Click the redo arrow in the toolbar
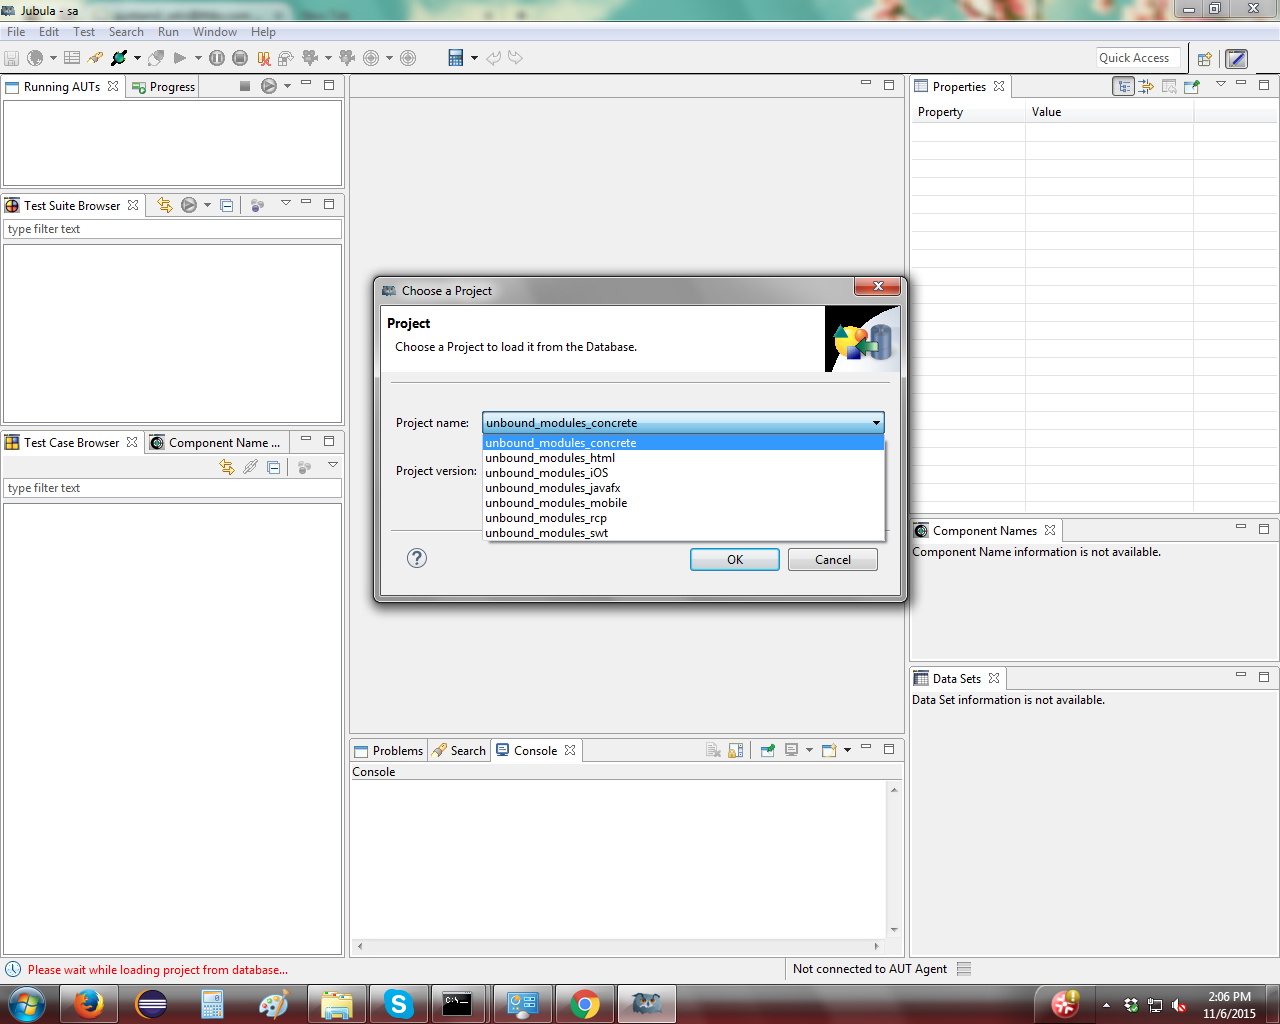 click(x=515, y=58)
